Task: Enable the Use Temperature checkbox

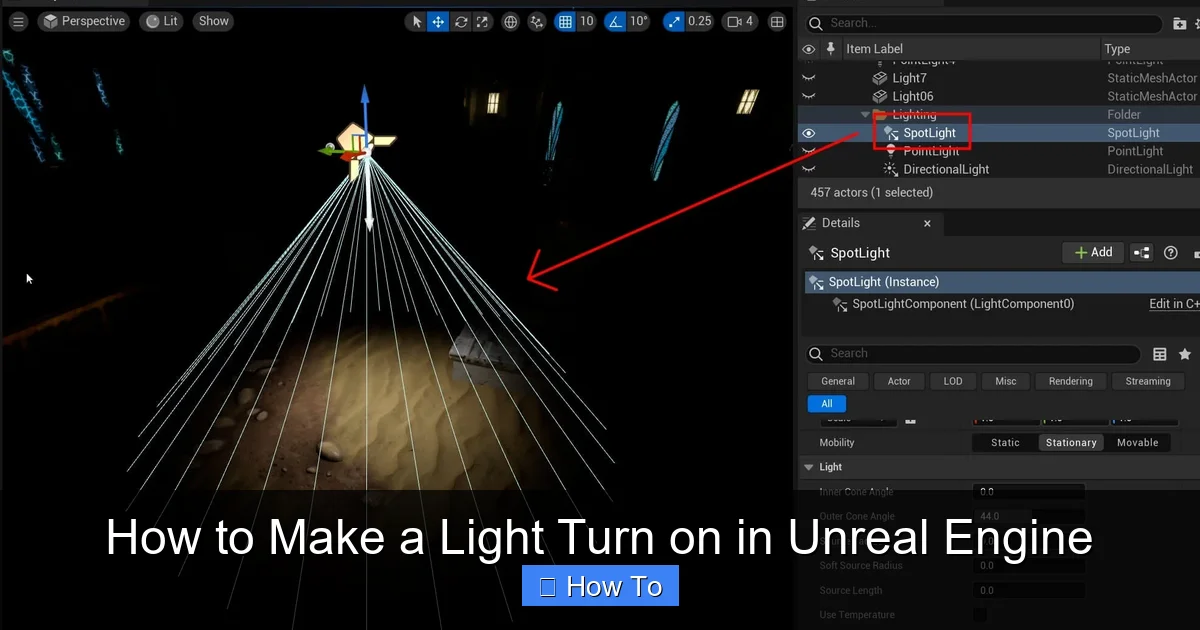Action: click(979, 615)
